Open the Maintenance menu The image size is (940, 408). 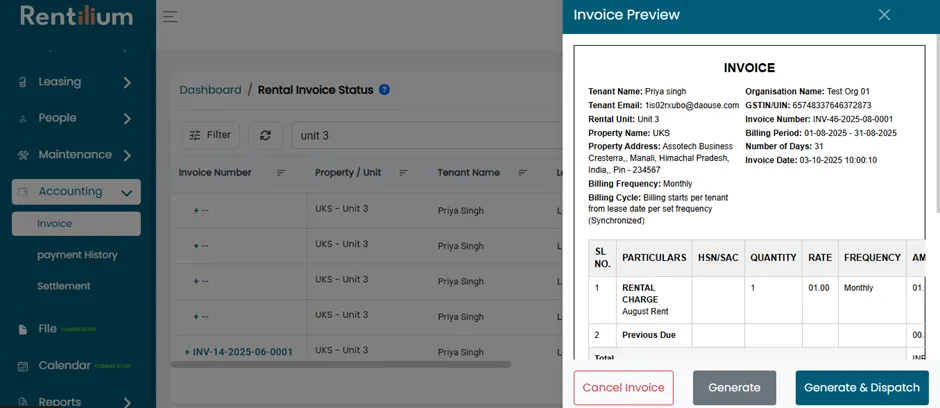point(76,155)
